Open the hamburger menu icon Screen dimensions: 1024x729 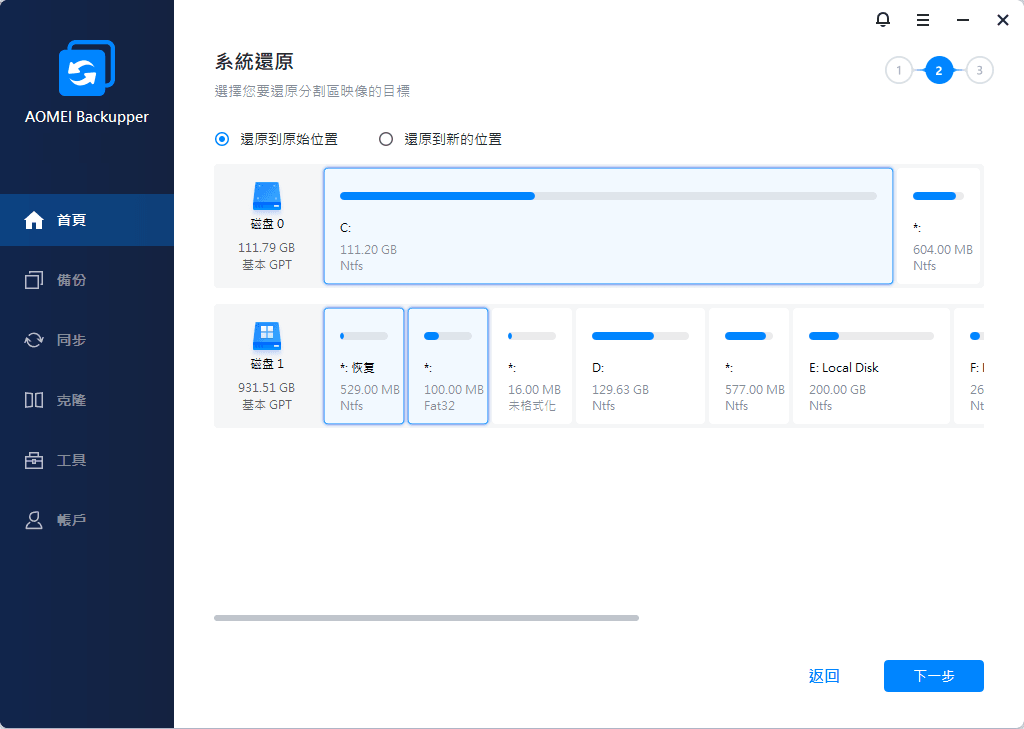pyautogui.click(x=923, y=20)
